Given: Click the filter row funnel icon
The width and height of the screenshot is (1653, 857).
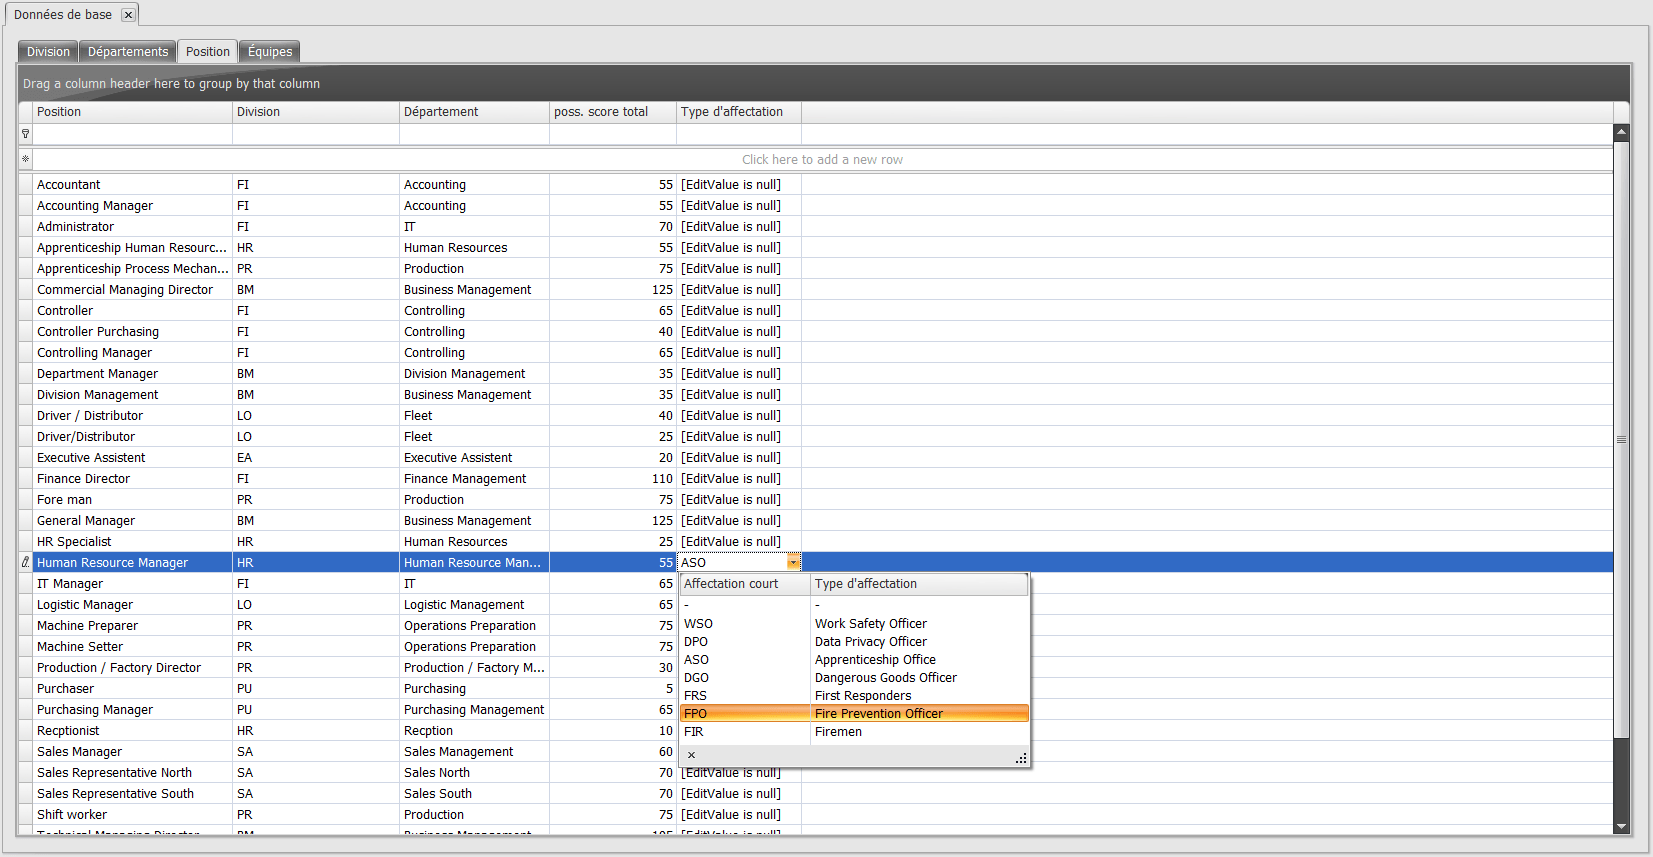Looking at the screenshot, I should click(25, 134).
